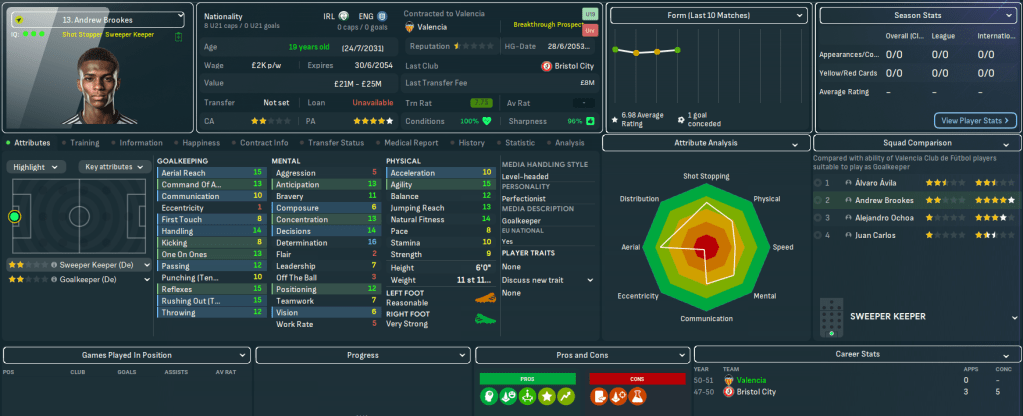Image resolution: width=1023 pixels, height=416 pixels.
Task: Click the first green pros icon
Action: (491, 398)
